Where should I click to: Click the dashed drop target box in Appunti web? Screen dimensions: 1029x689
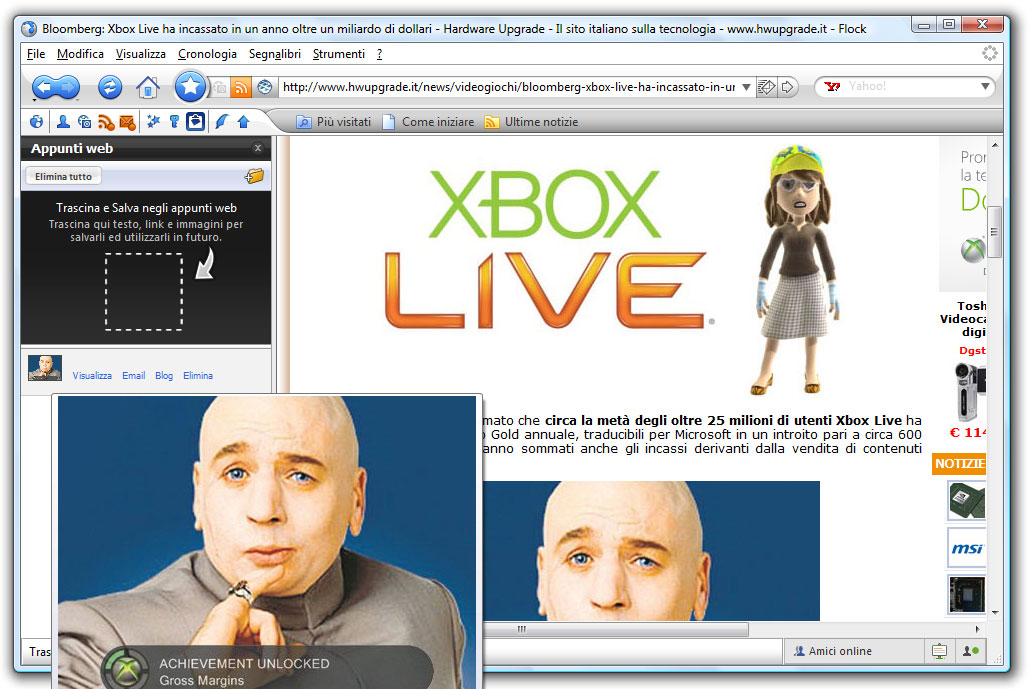point(144,291)
